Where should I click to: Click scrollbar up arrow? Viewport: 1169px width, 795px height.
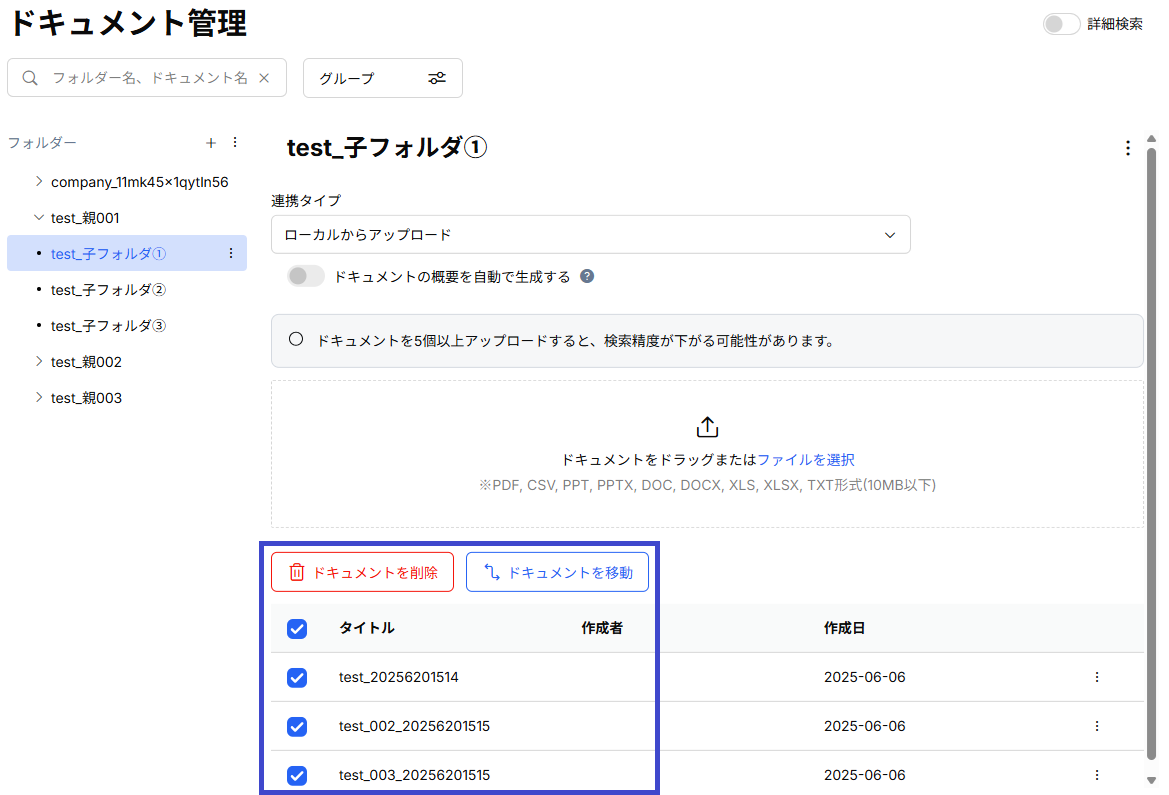tap(1151, 139)
